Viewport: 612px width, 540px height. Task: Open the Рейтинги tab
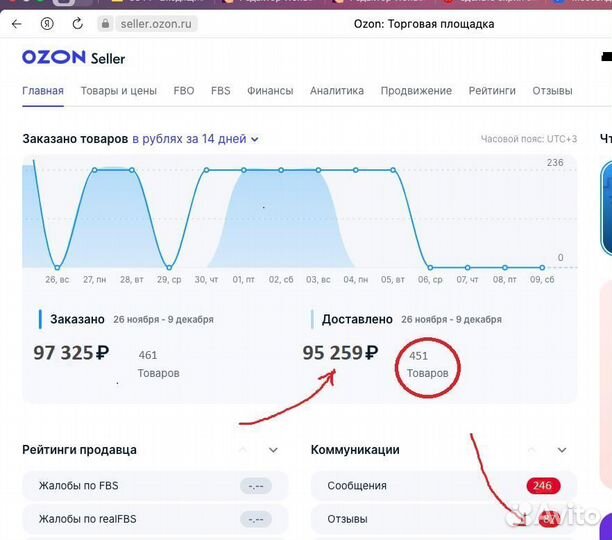pos(492,91)
